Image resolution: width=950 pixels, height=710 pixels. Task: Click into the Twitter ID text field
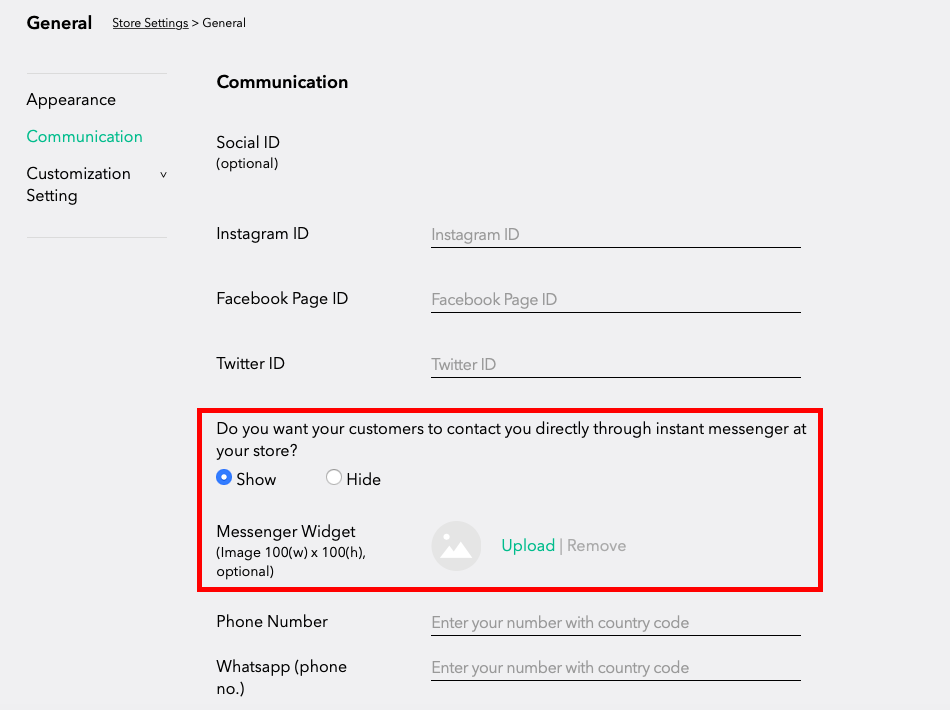tap(616, 365)
